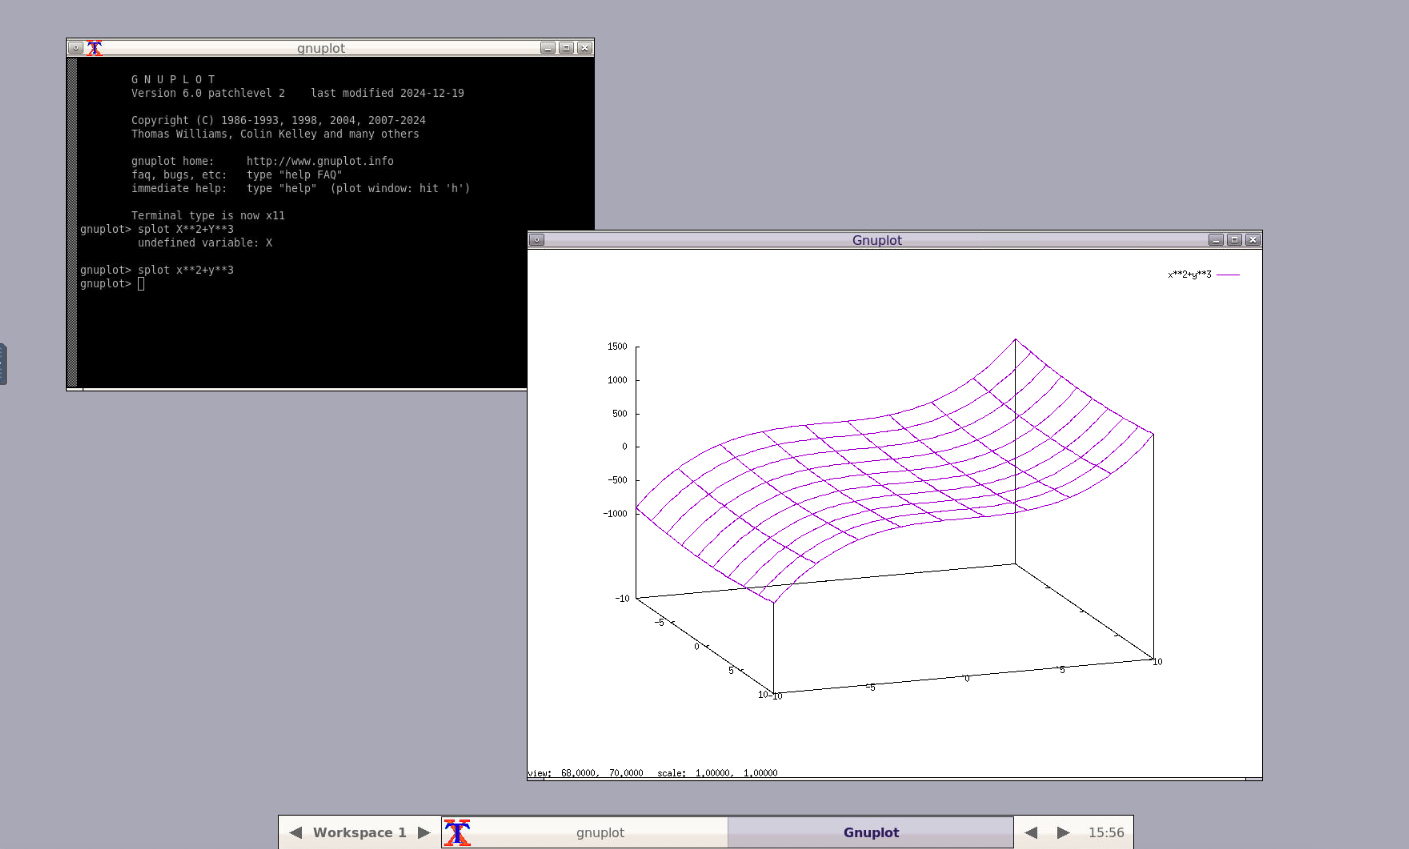Click the -500 z-axis tick label
Screen dimensions: 1409x849
tap(617, 480)
